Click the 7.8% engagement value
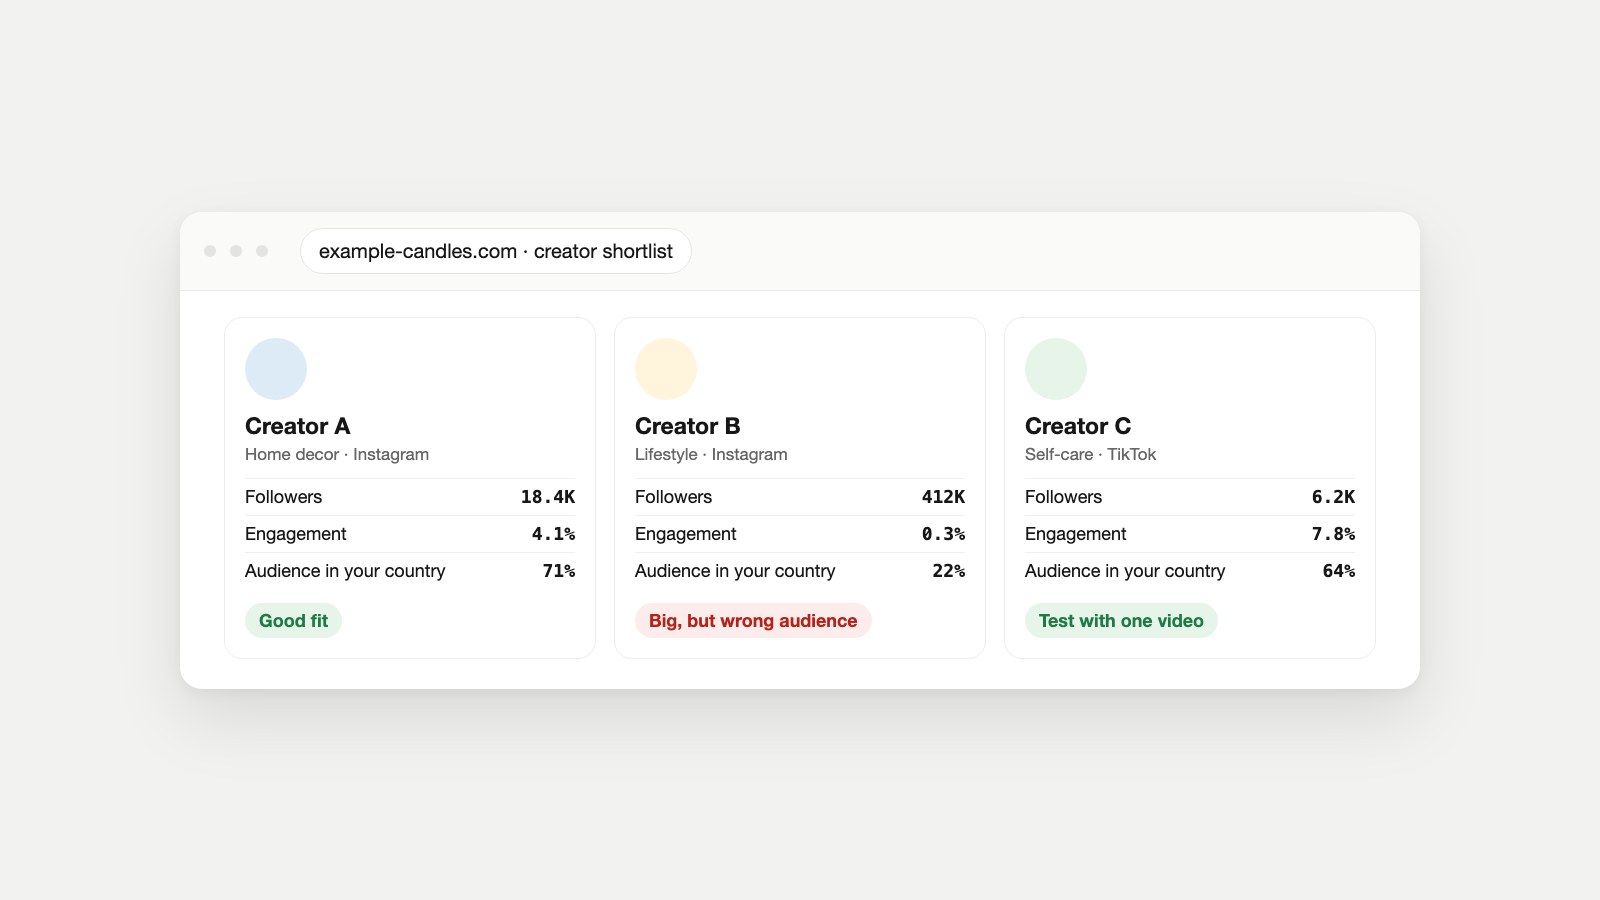 [1333, 534]
